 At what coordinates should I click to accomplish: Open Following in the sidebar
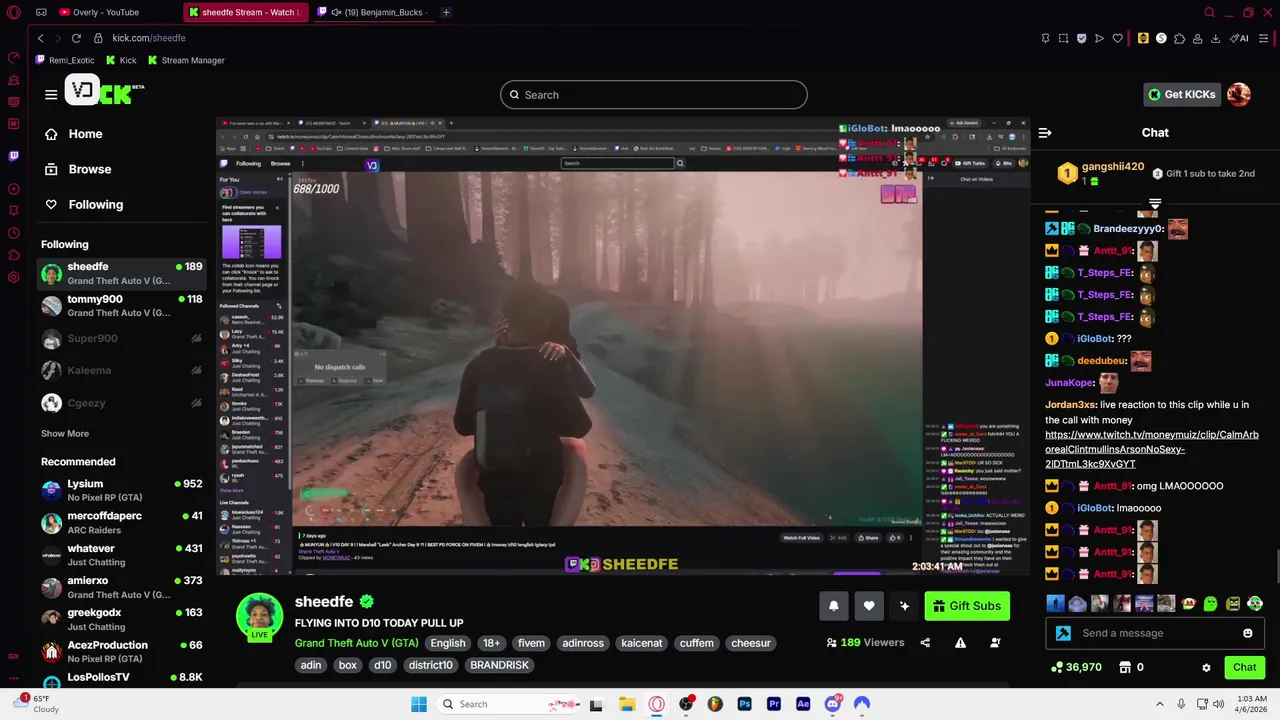[84, 204]
